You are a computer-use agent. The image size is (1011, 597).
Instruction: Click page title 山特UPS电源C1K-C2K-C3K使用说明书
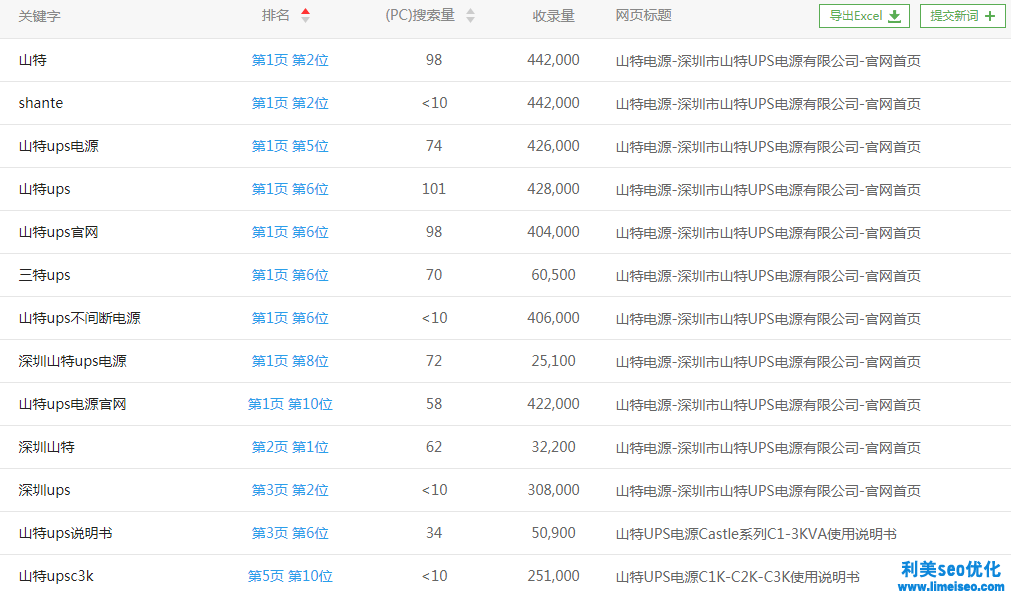738,577
